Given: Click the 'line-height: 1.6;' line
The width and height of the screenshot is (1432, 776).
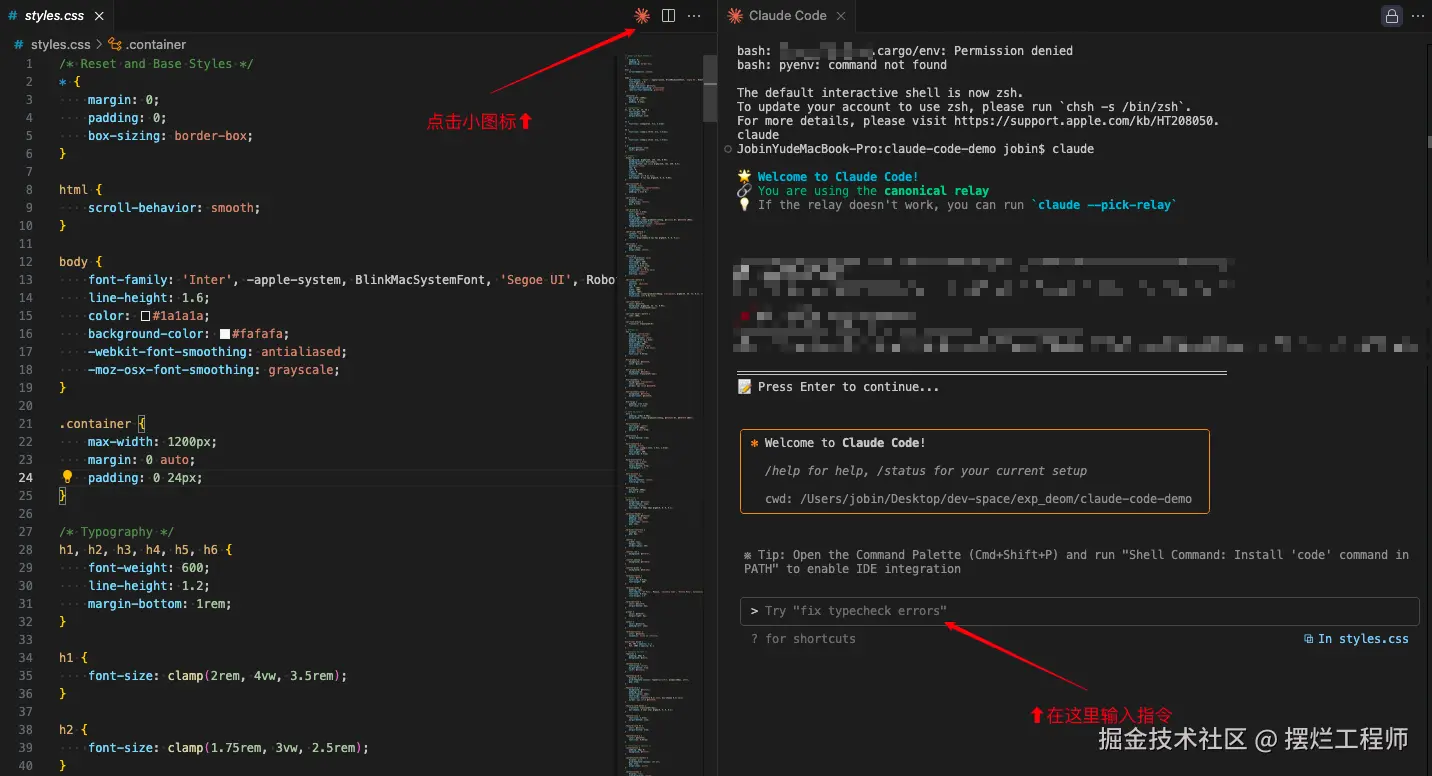Looking at the screenshot, I should [x=149, y=298].
